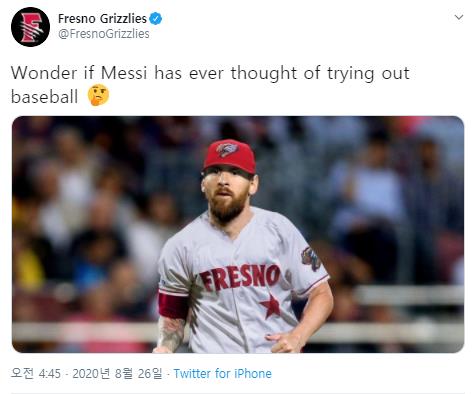Click the red star on the jersey
Image resolution: width=476 pixels, height=394 pixels.
(x=270, y=306)
